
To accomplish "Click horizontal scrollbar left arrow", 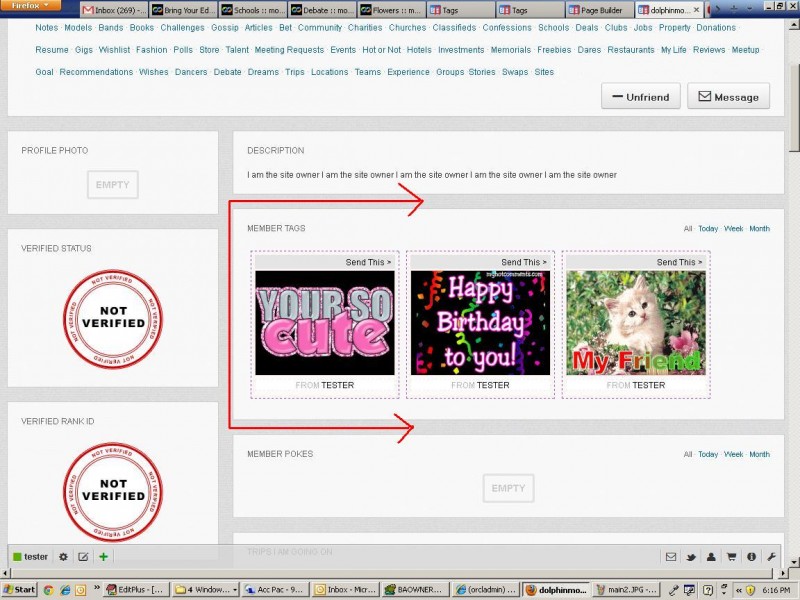I will coord(5,573).
